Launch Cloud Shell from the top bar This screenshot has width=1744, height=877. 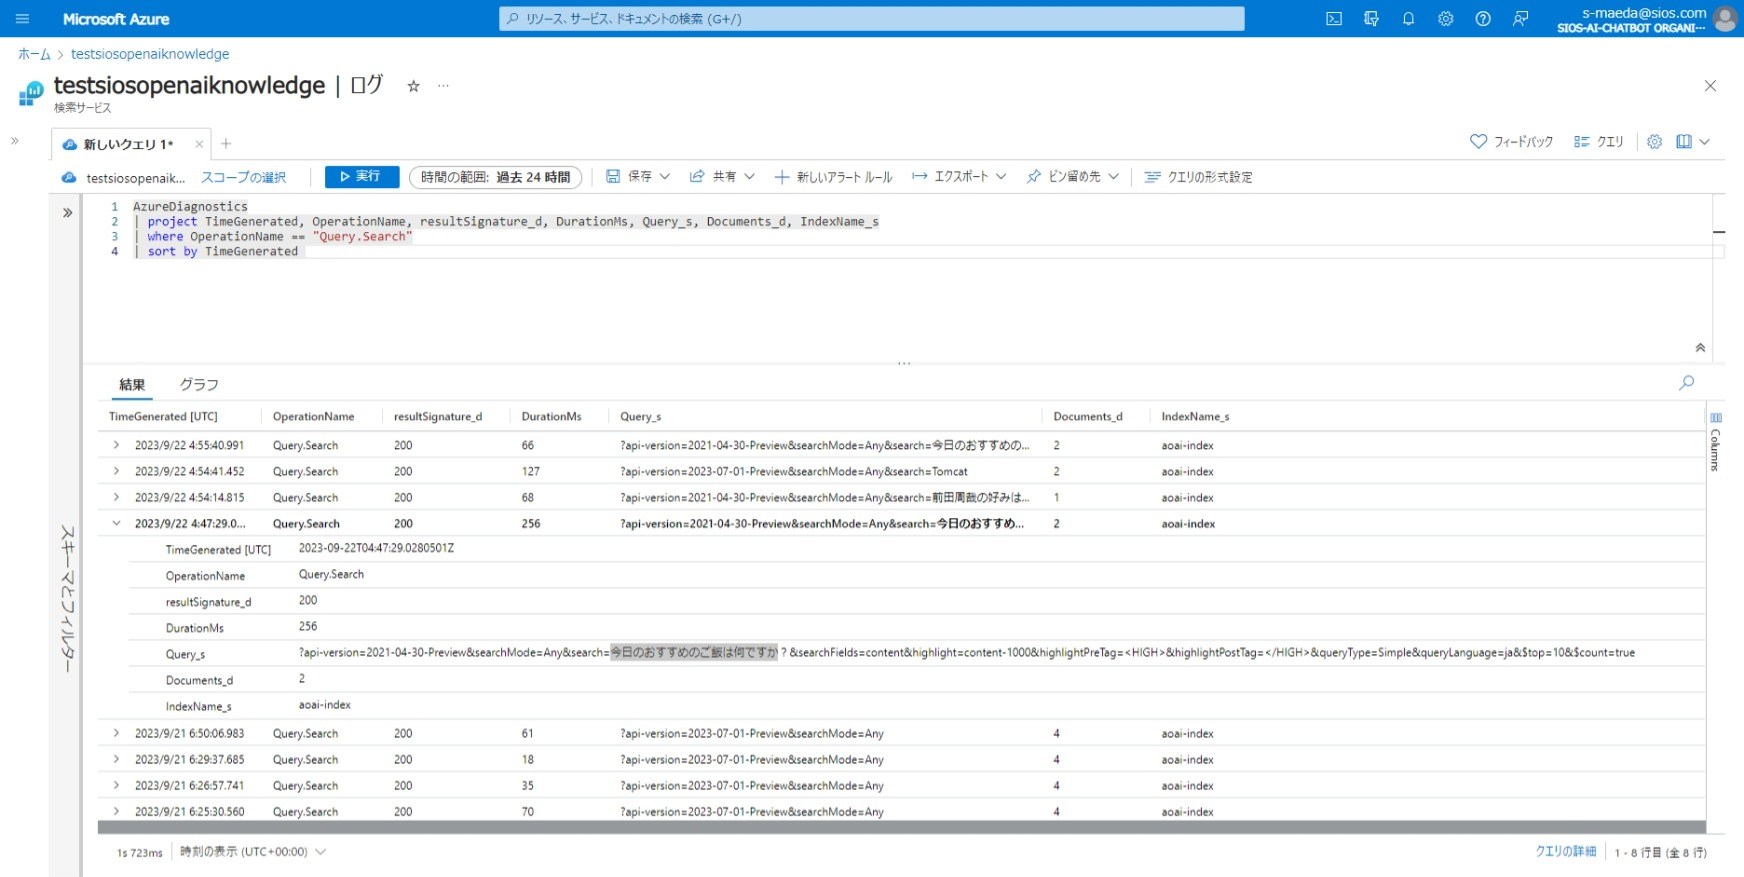[x=1334, y=19]
